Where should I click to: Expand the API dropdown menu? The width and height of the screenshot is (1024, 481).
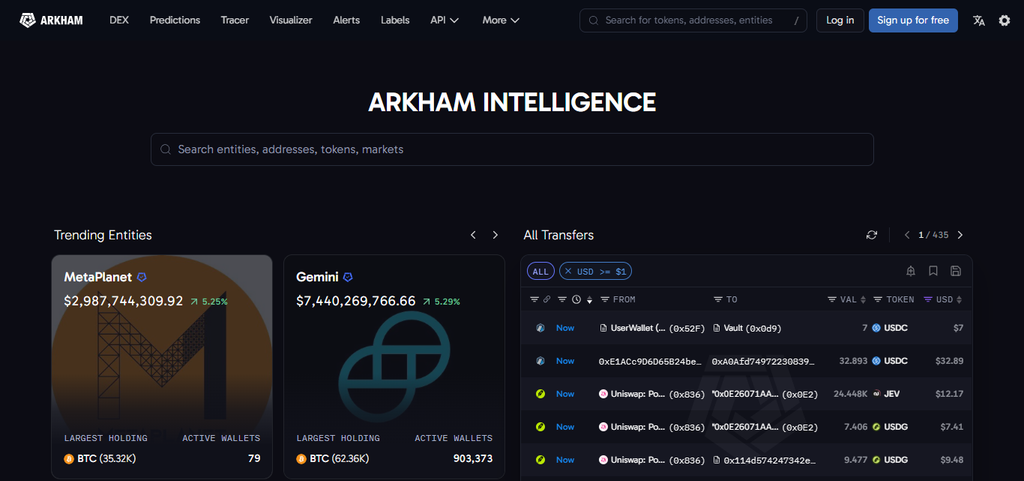coord(445,20)
